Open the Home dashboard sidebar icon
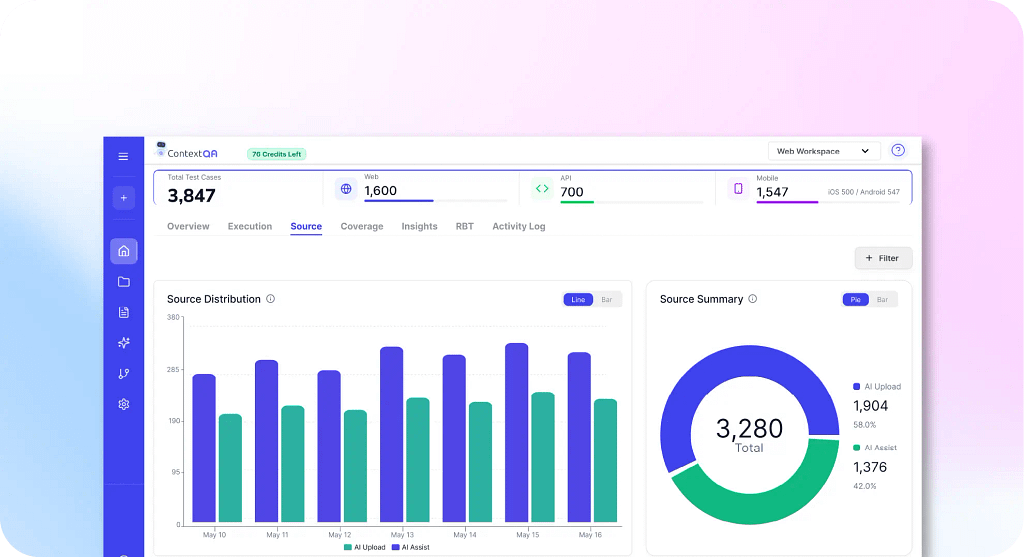Screen dimensions: 1024x557 coord(123,251)
